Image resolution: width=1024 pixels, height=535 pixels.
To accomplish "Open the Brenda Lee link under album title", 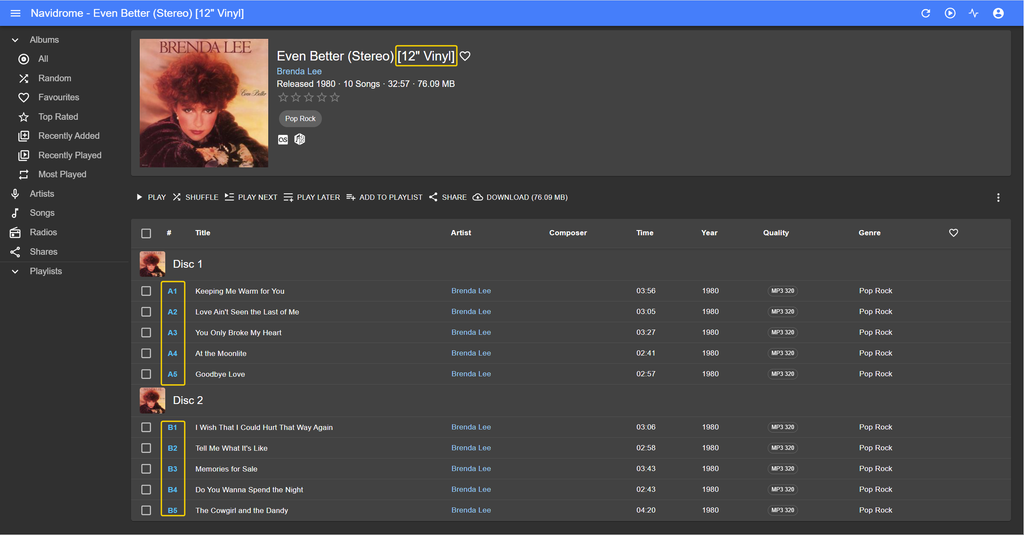I will 299,71.
